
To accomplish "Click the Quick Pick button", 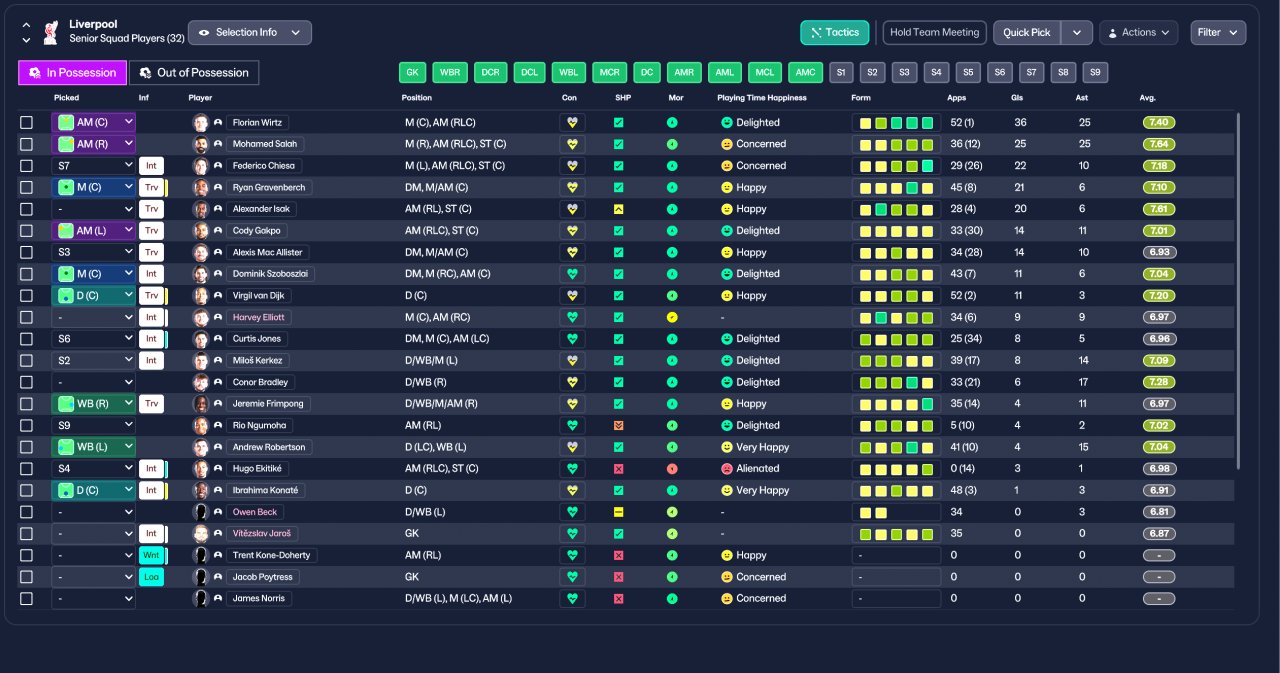I will pyautogui.click(x=1027, y=33).
